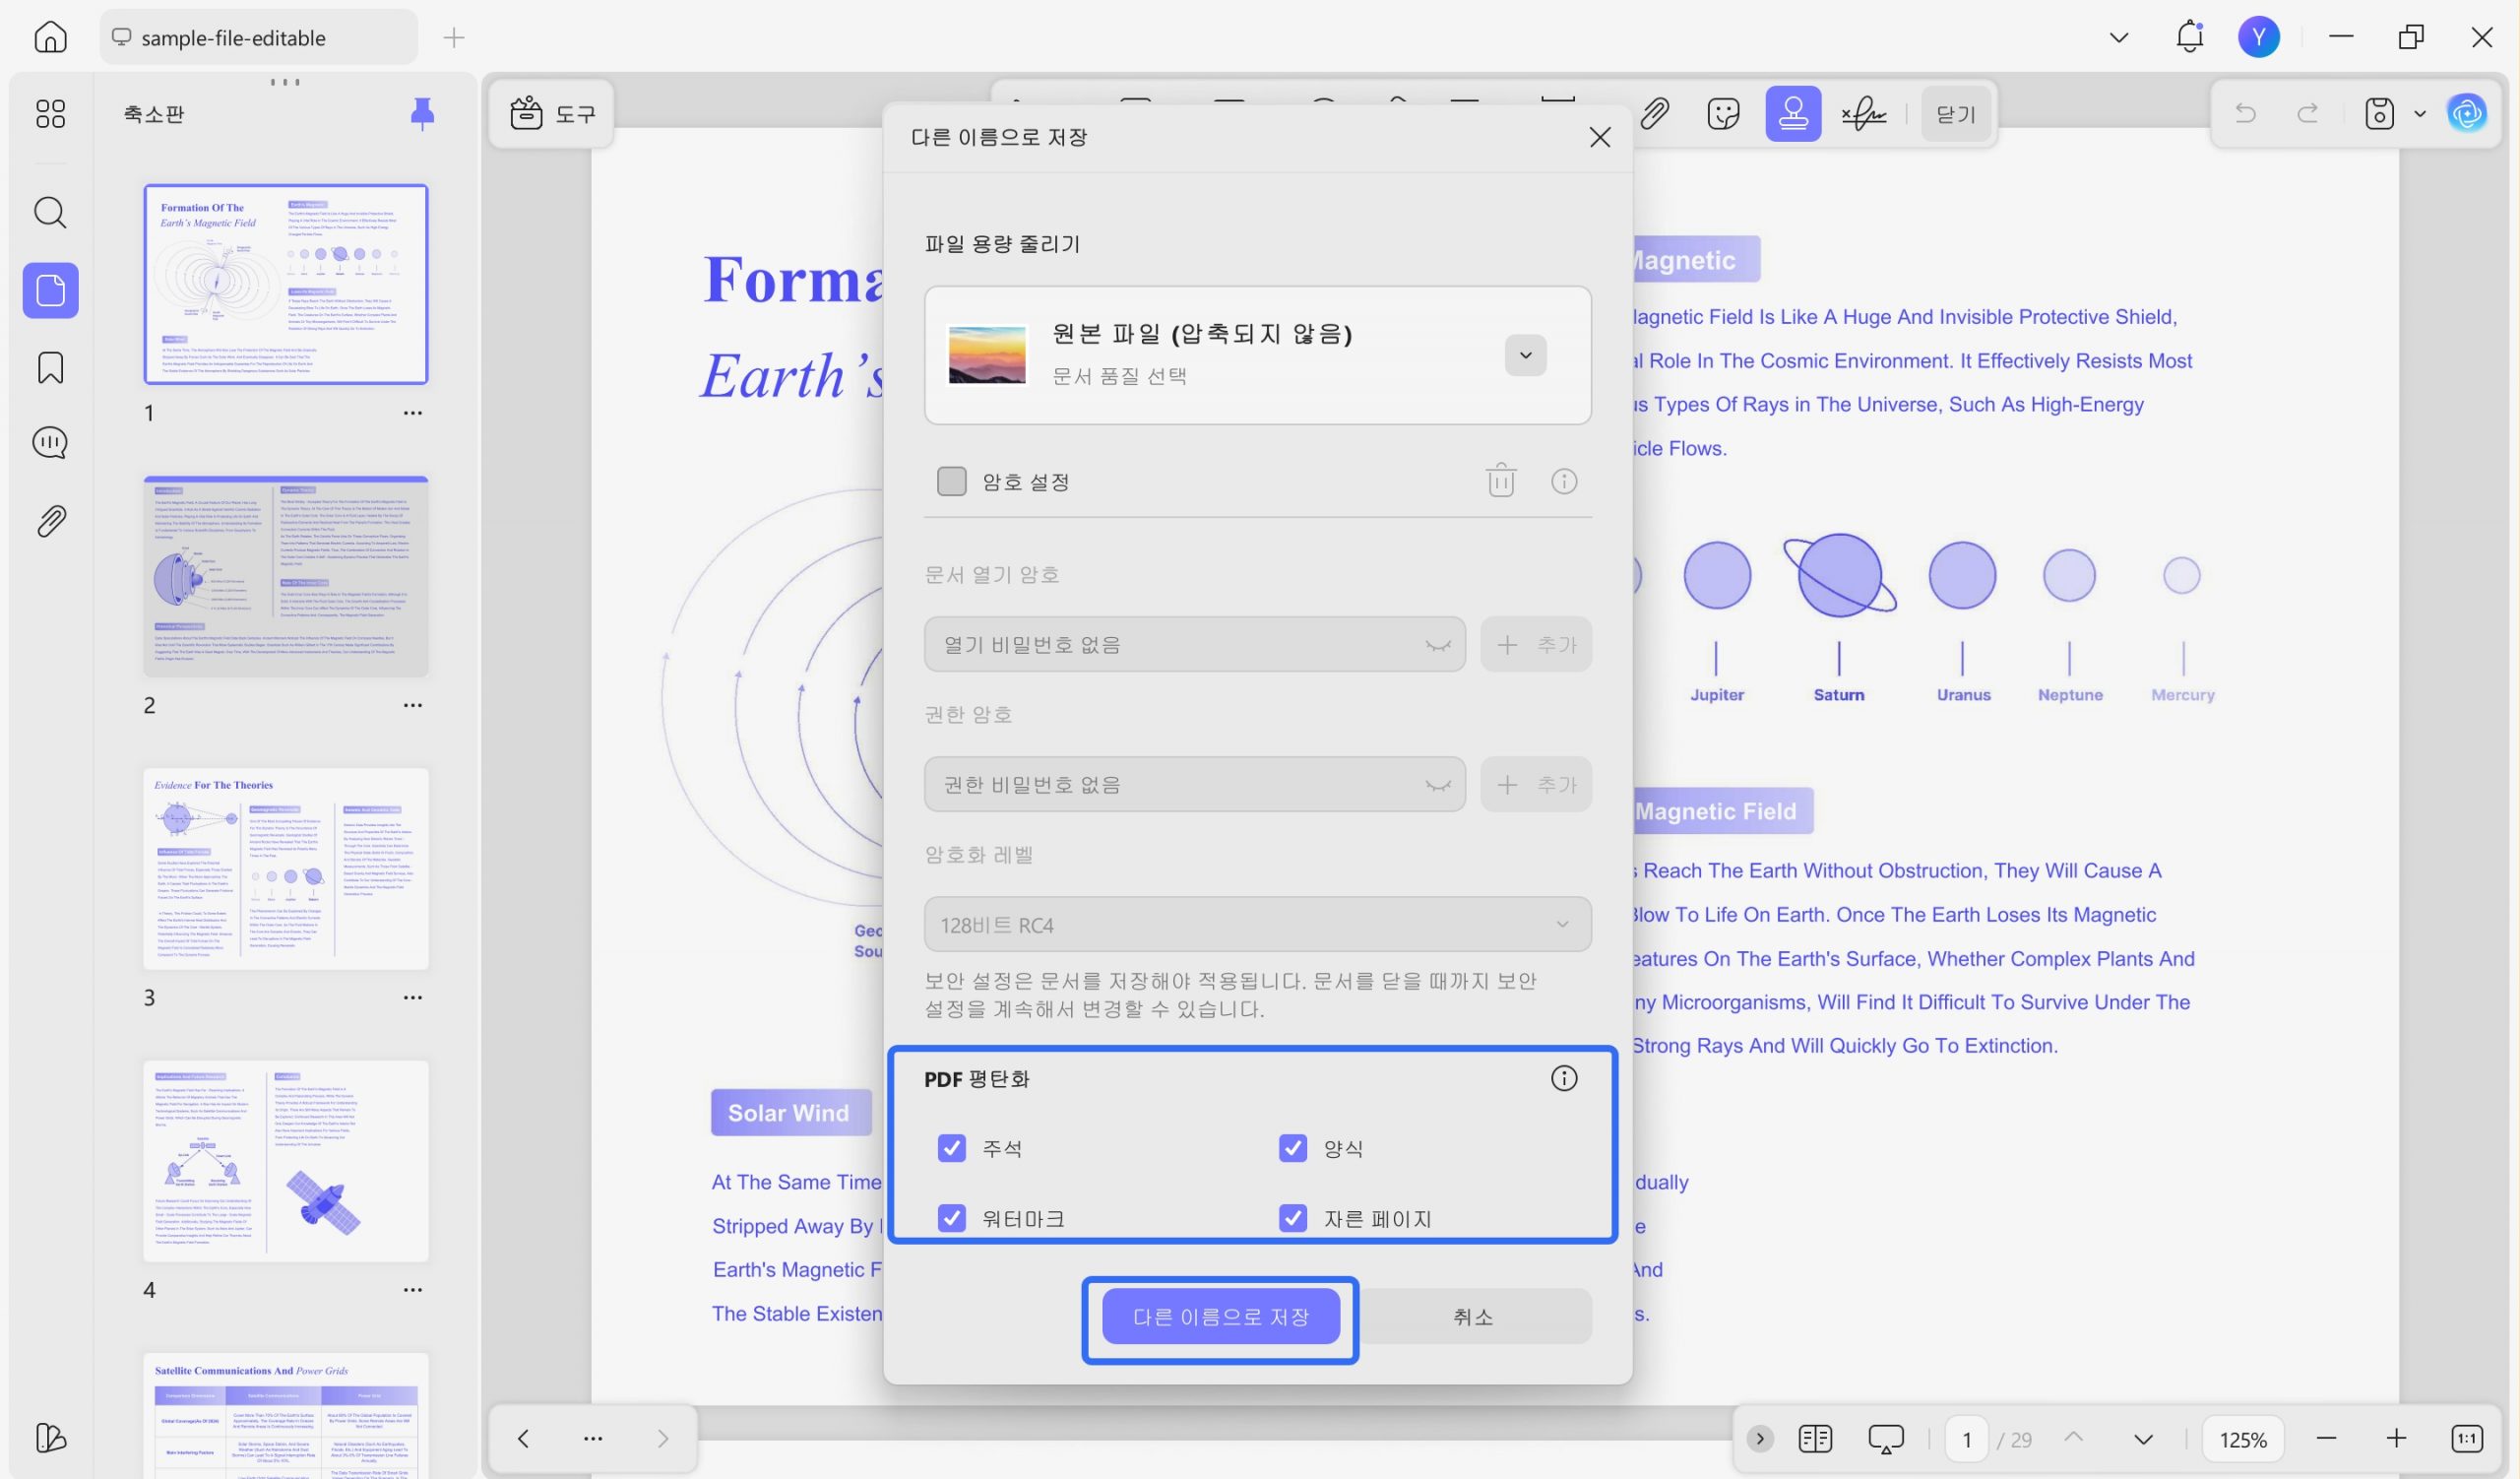
Task: Click 추가 next to permission password
Action: click(1535, 784)
